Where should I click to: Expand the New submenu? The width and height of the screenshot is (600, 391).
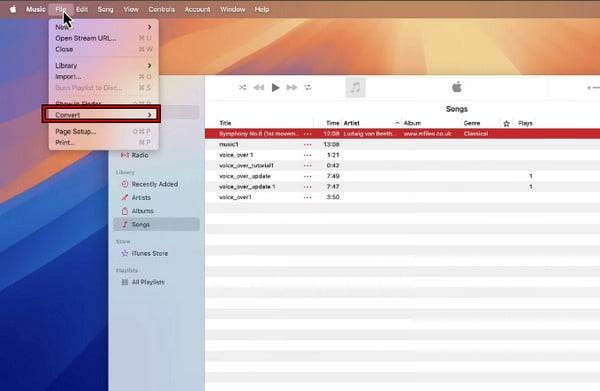[x=104, y=27]
